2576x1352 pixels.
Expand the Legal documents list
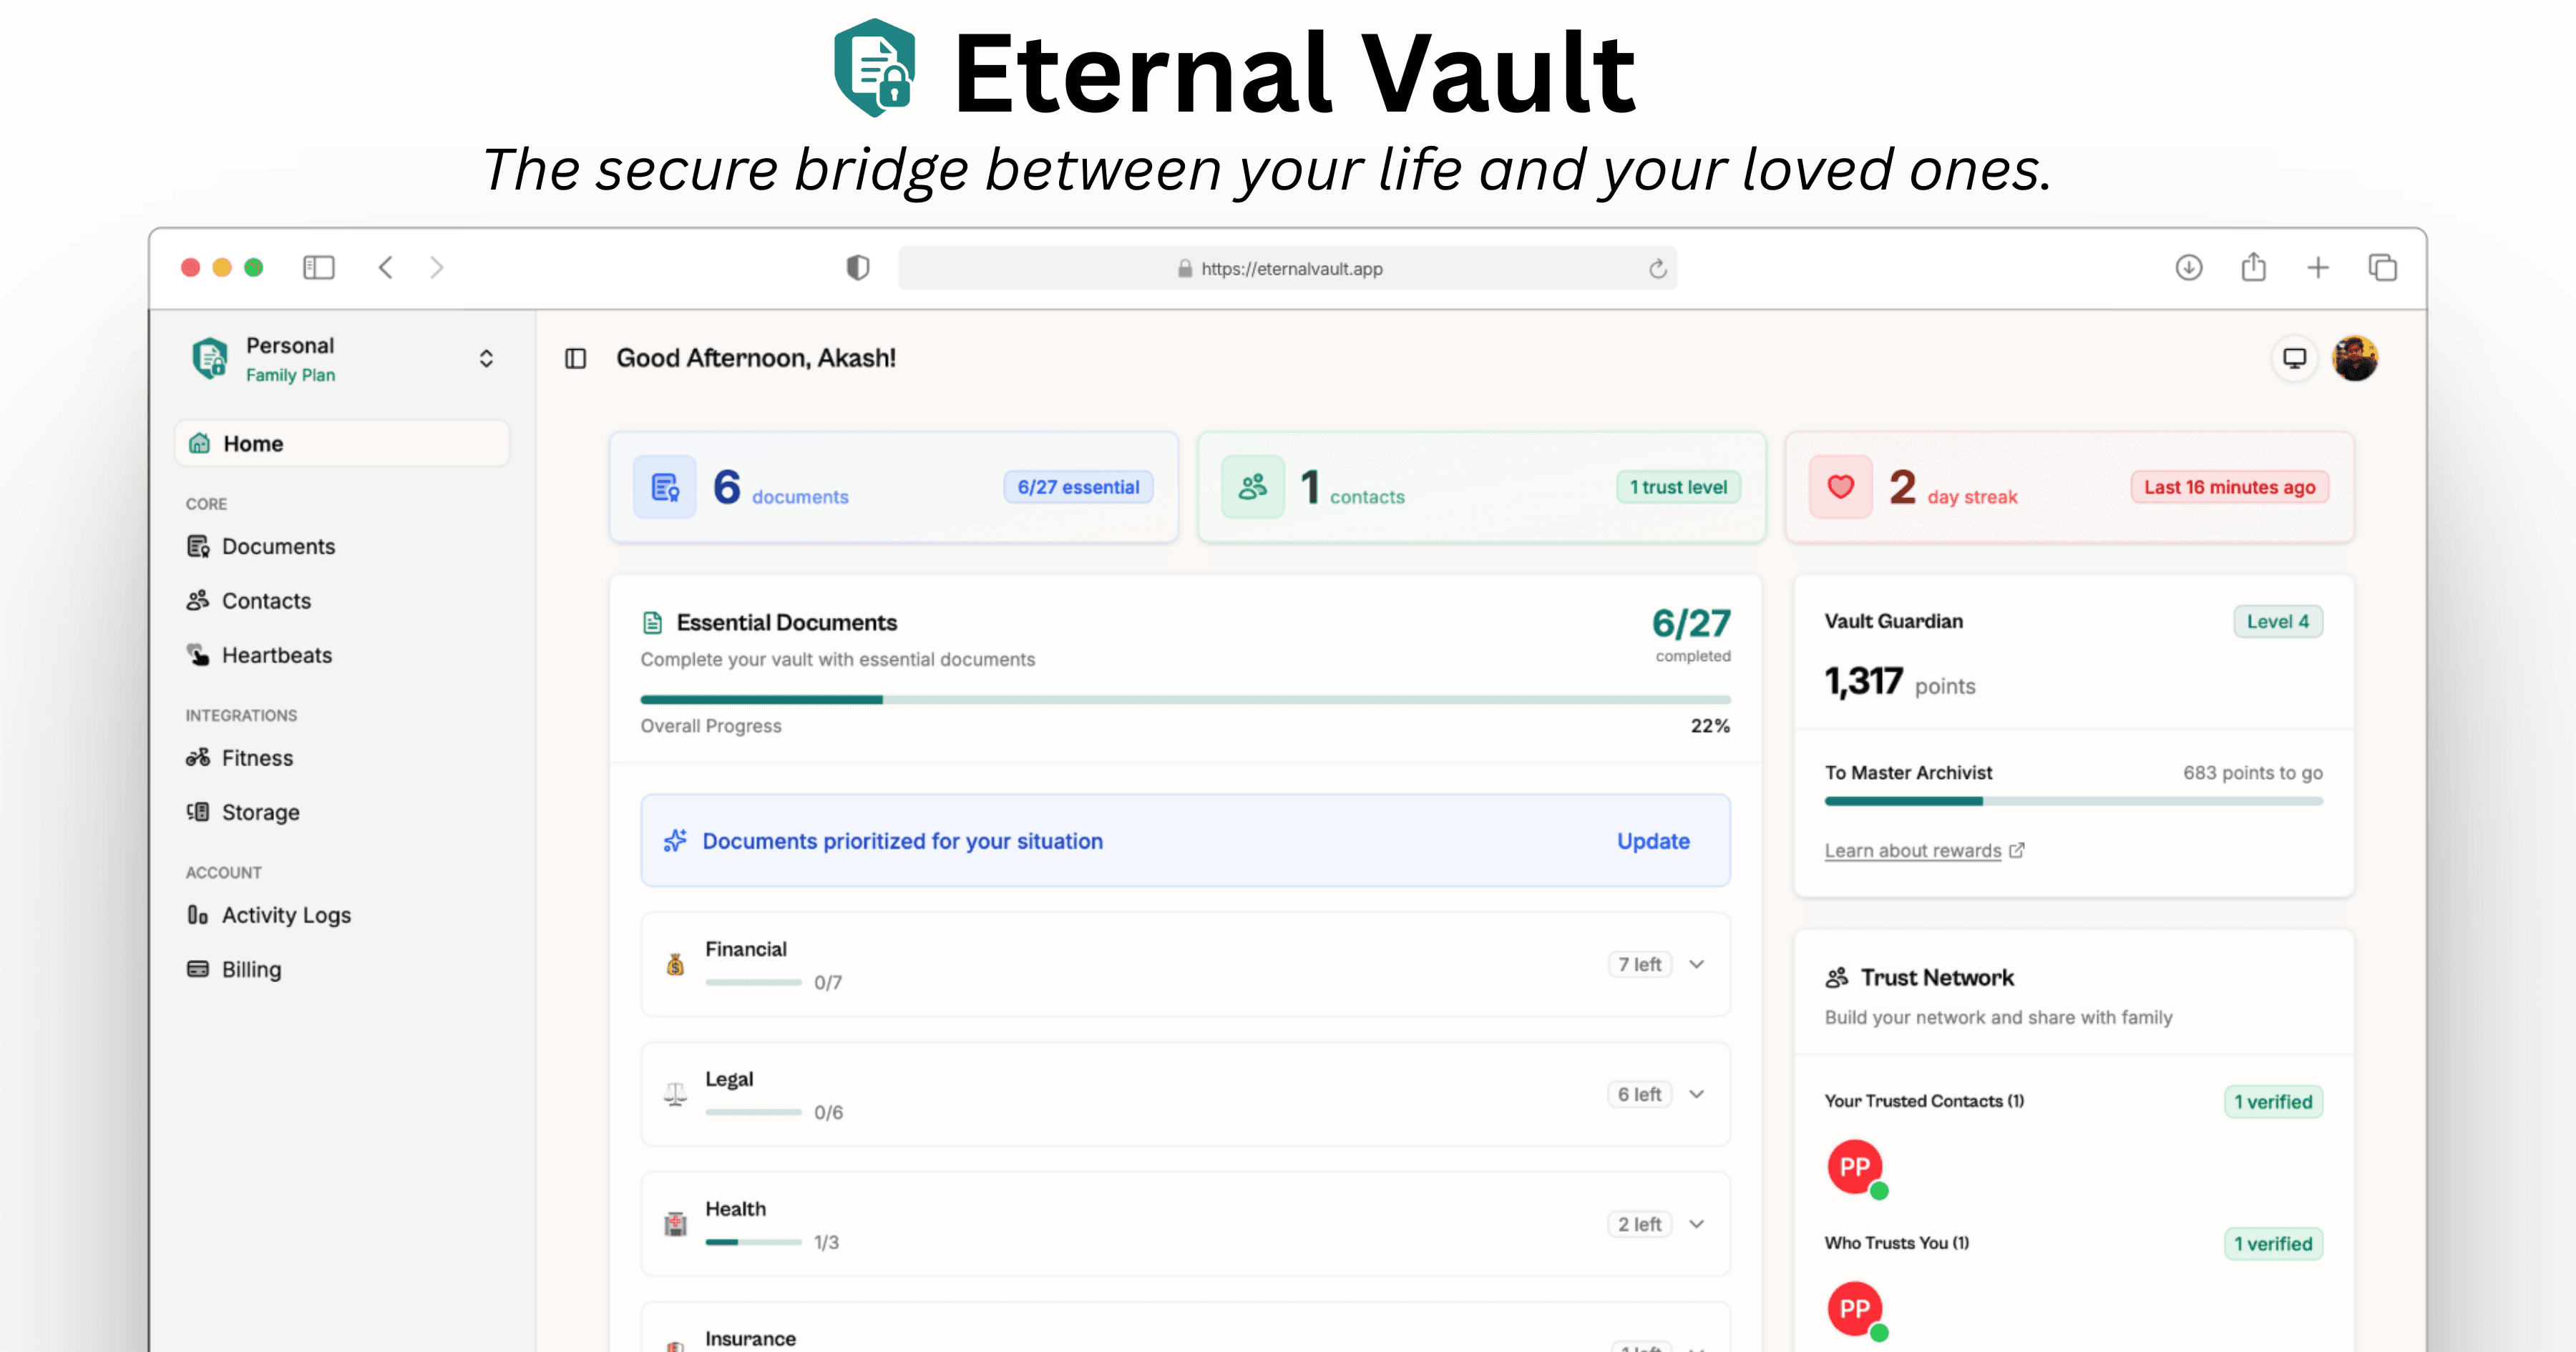click(1696, 1094)
